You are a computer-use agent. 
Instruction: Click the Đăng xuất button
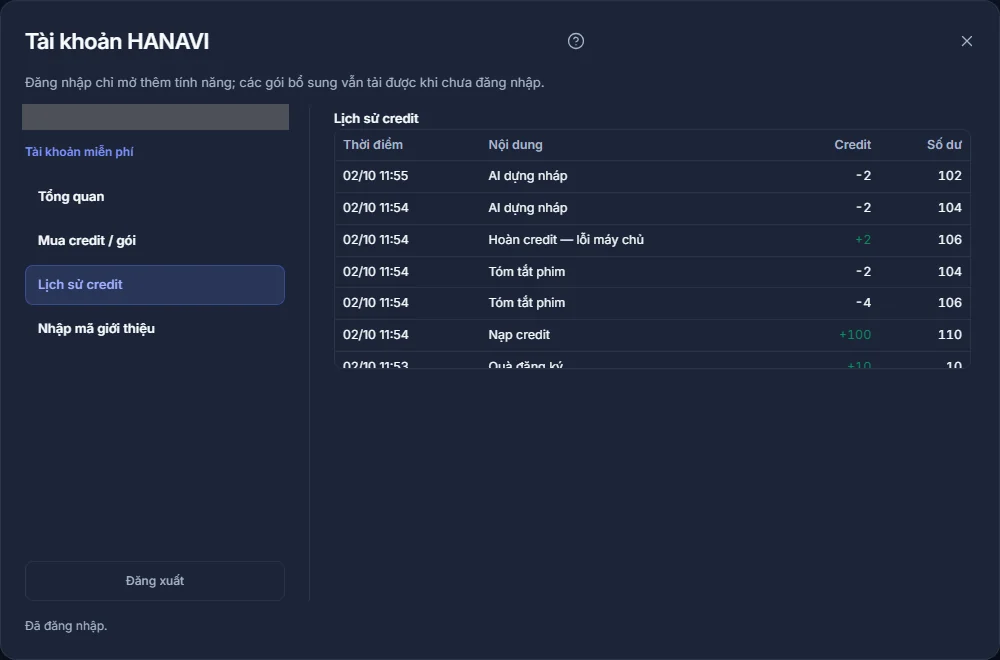click(x=155, y=581)
